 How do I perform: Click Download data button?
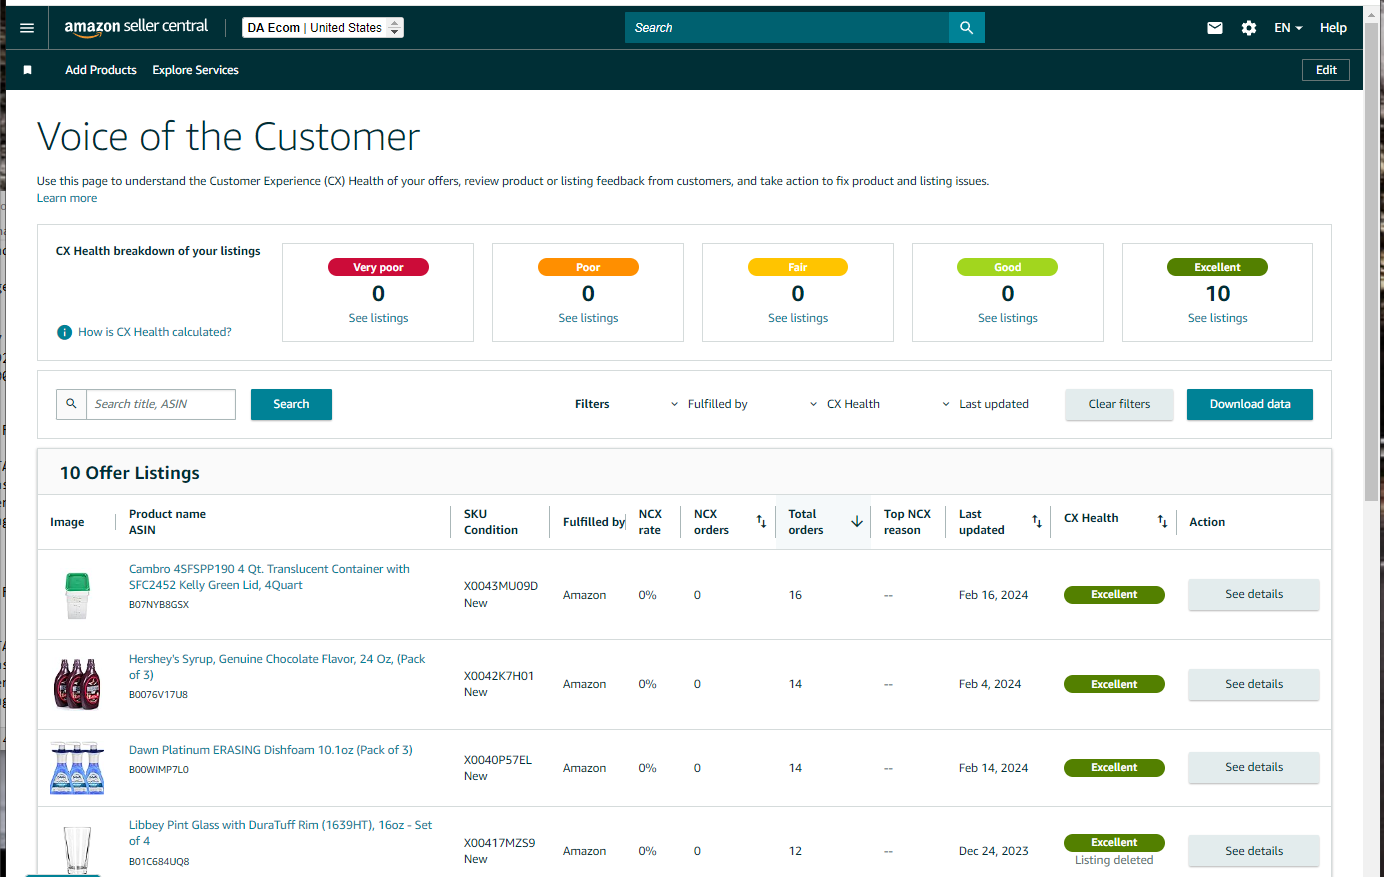(1250, 404)
